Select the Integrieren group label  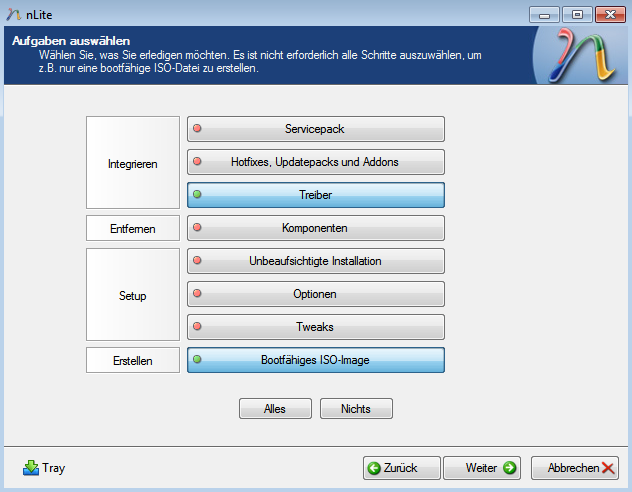(132, 163)
